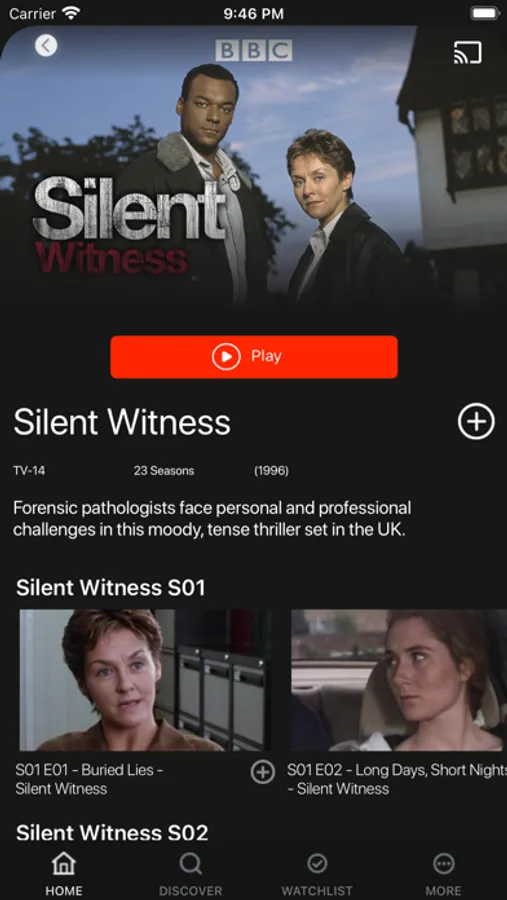The image size is (507, 900).
Task: Tap the BBC logo
Action: (254, 51)
